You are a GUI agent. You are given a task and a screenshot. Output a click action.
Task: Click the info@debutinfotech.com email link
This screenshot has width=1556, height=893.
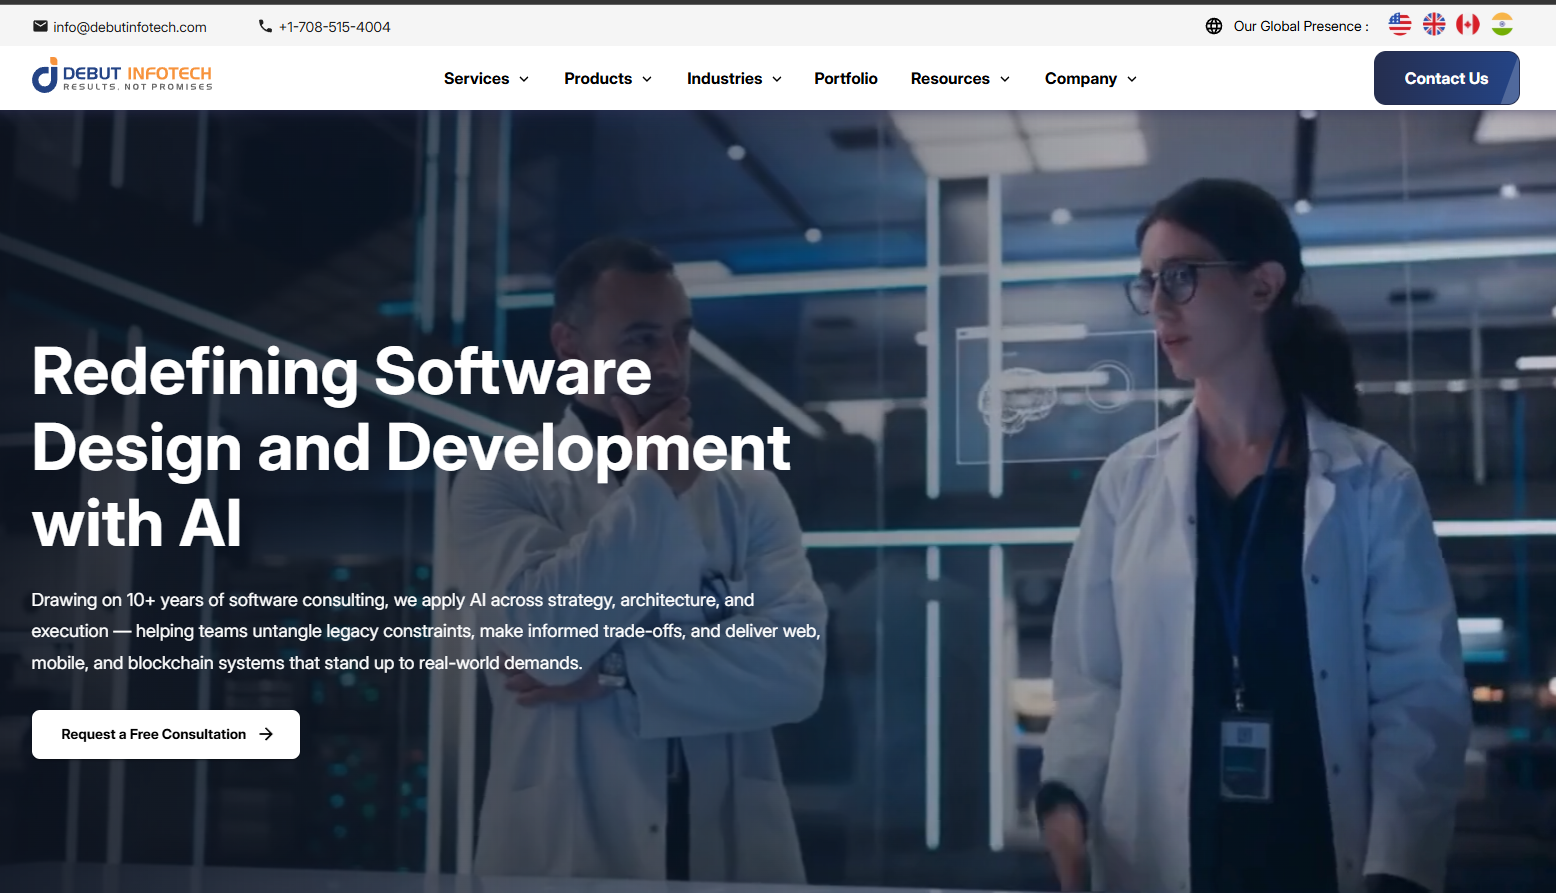pyautogui.click(x=130, y=27)
